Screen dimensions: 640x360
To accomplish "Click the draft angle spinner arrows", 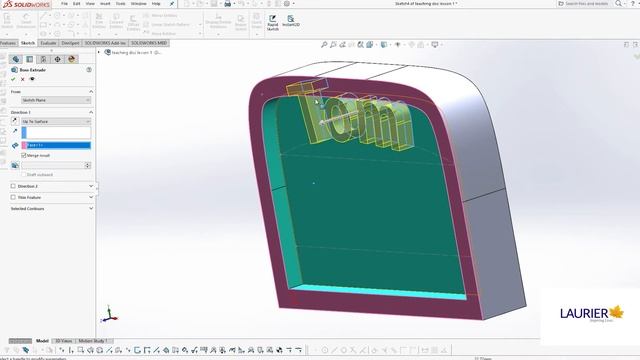I will [x=87, y=165].
